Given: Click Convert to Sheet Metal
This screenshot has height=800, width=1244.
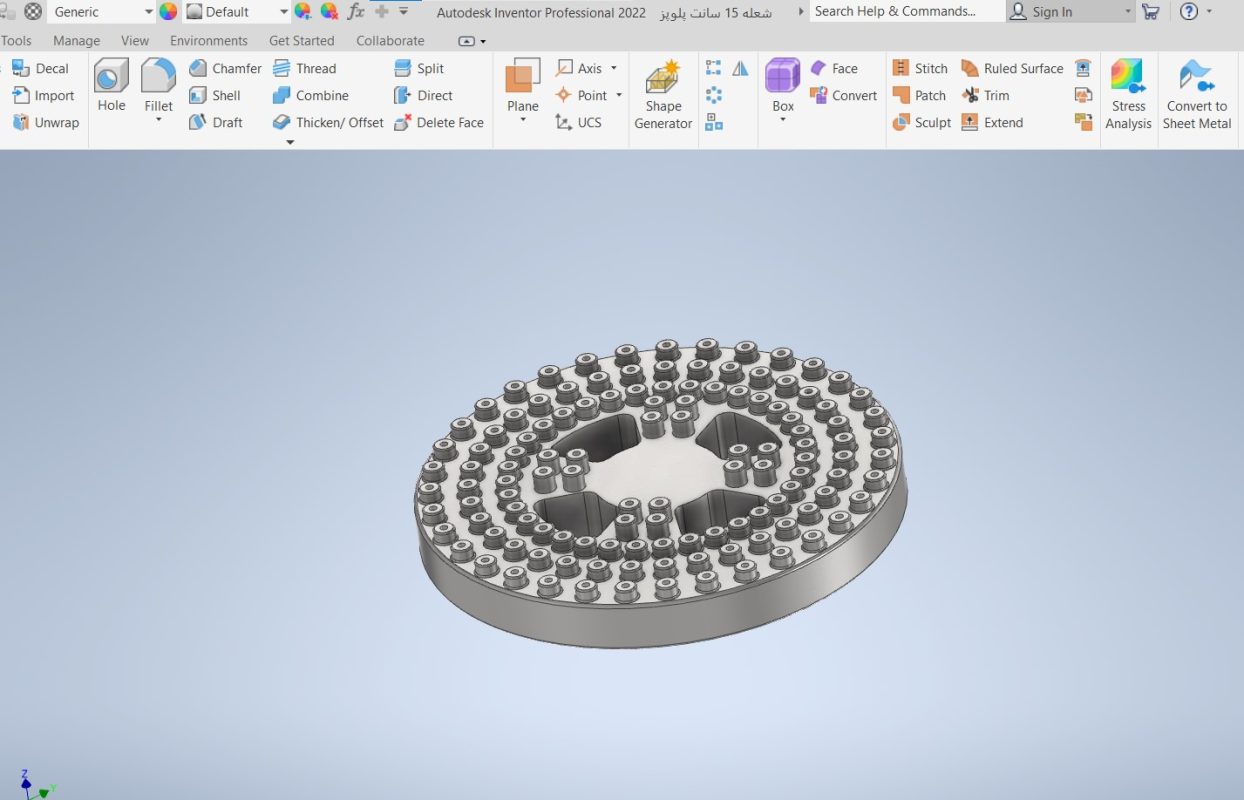Looking at the screenshot, I should (x=1196, y=95).
